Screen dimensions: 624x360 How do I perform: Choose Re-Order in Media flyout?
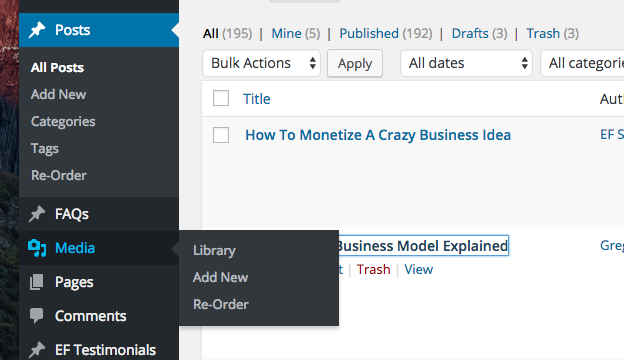click(x=221, y=304)
